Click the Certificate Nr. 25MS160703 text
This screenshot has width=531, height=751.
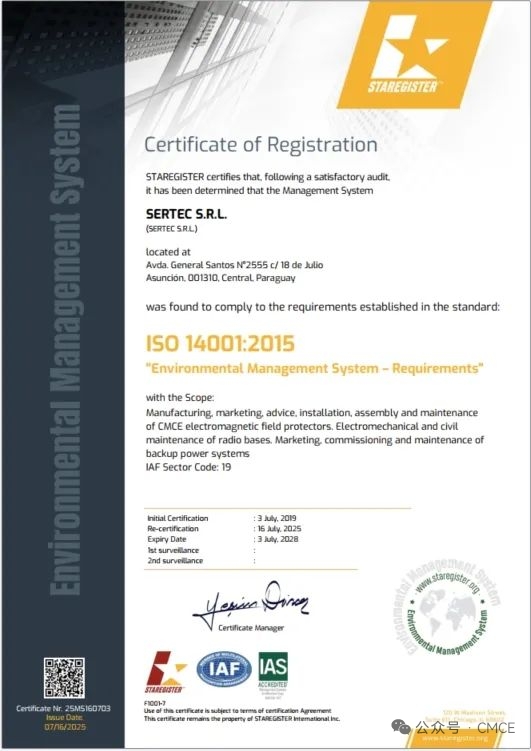(63, 708)
